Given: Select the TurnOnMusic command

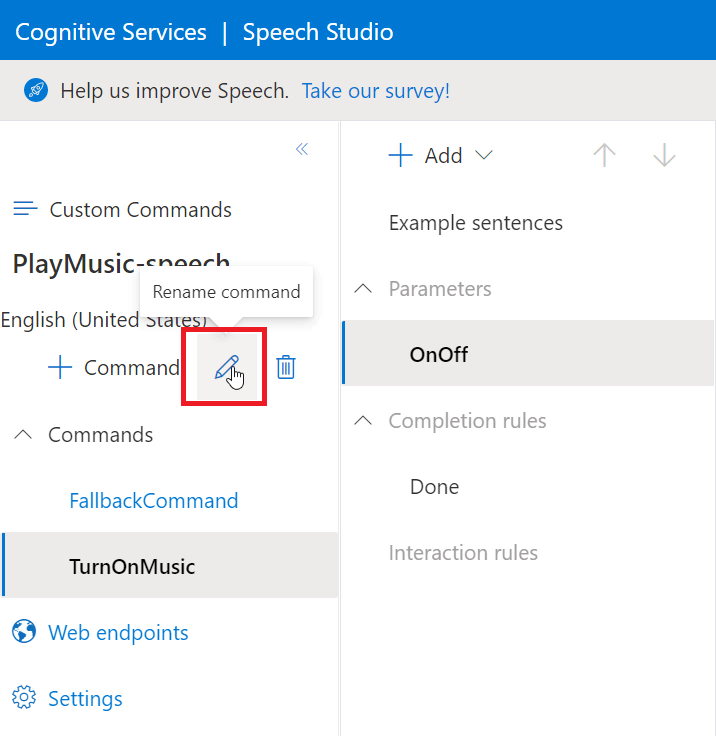Looking at the screenshot, I should [170, 565].
